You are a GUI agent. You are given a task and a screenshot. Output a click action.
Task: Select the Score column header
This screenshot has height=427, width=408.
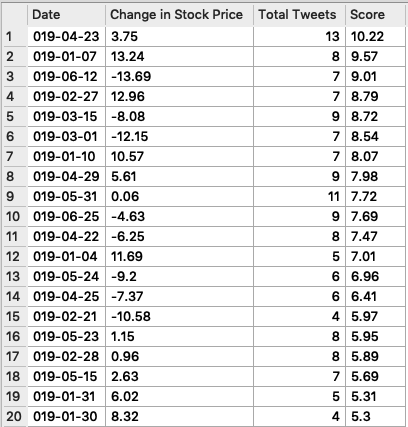click(375, 15)
